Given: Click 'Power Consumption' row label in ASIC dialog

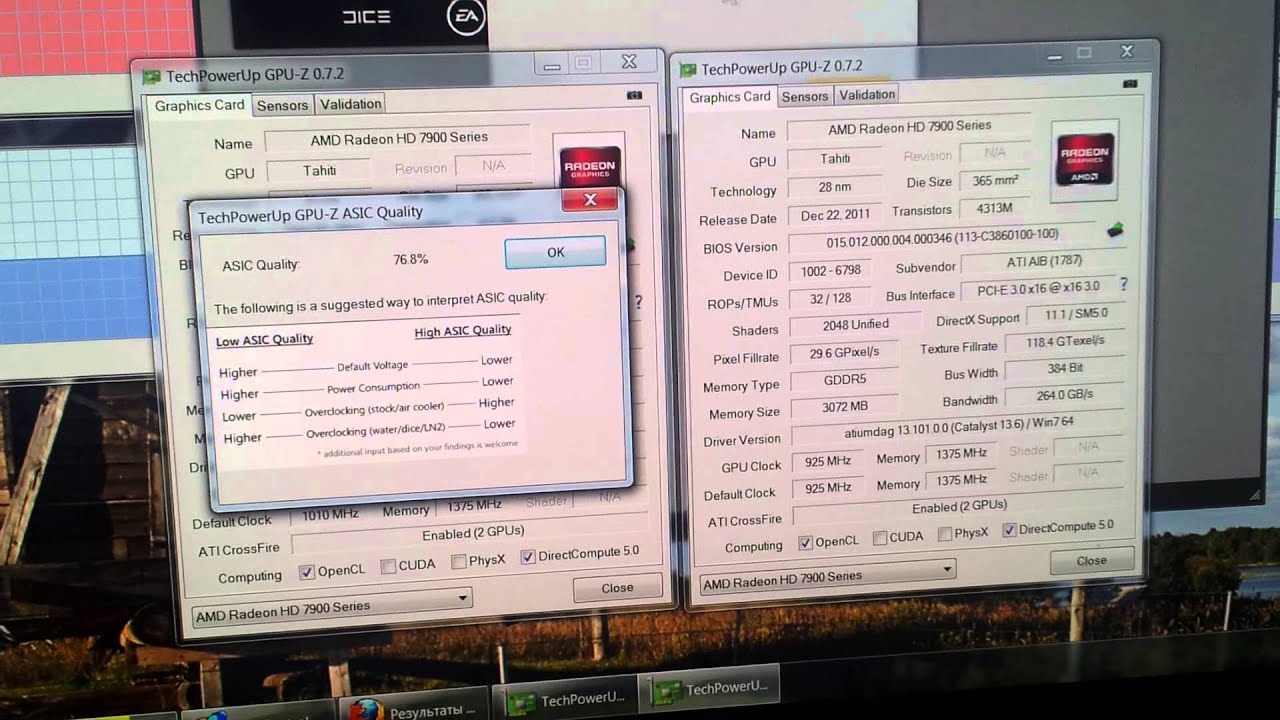Looking at the screenshot, I should click(x=373, y=388).
